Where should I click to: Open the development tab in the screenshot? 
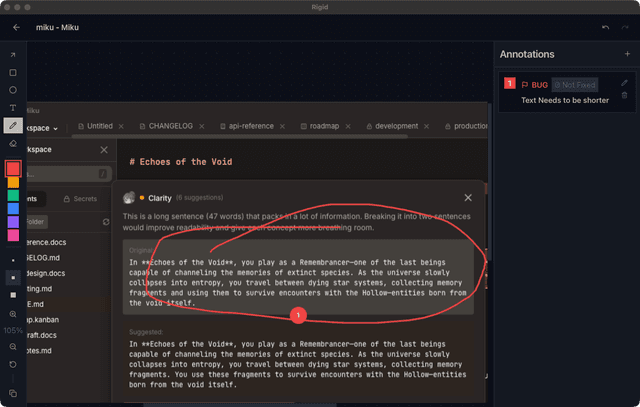click(392, 126)
